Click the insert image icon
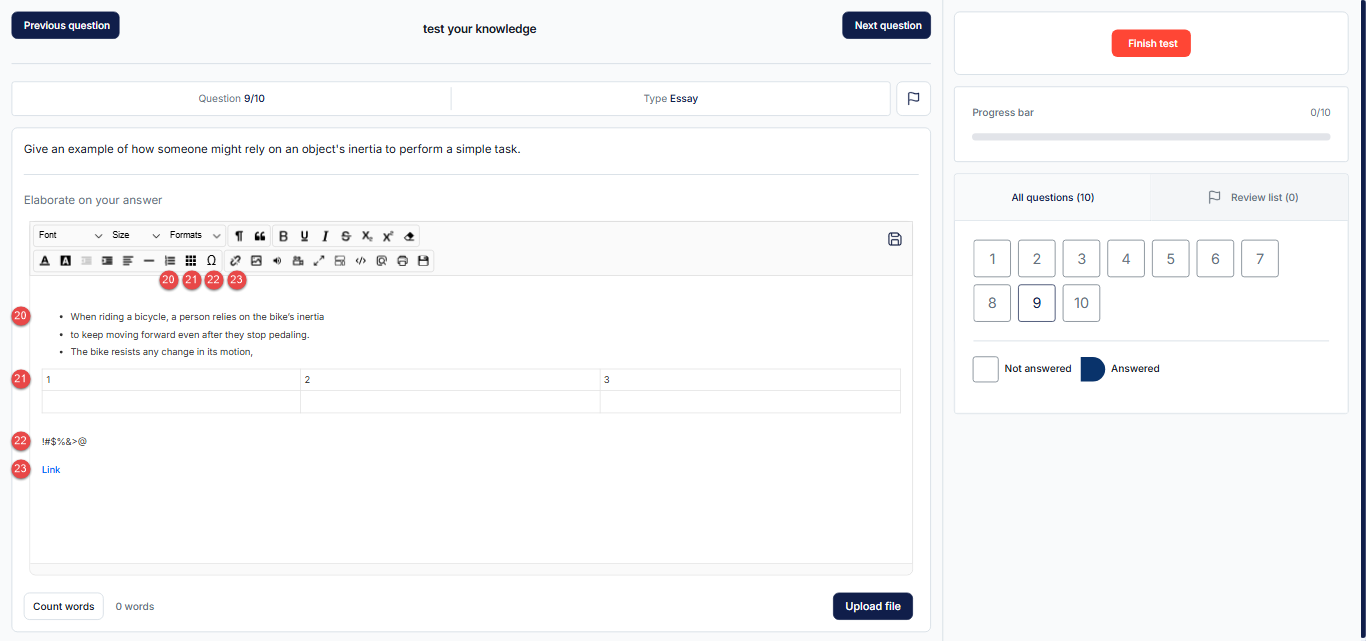 256,260
